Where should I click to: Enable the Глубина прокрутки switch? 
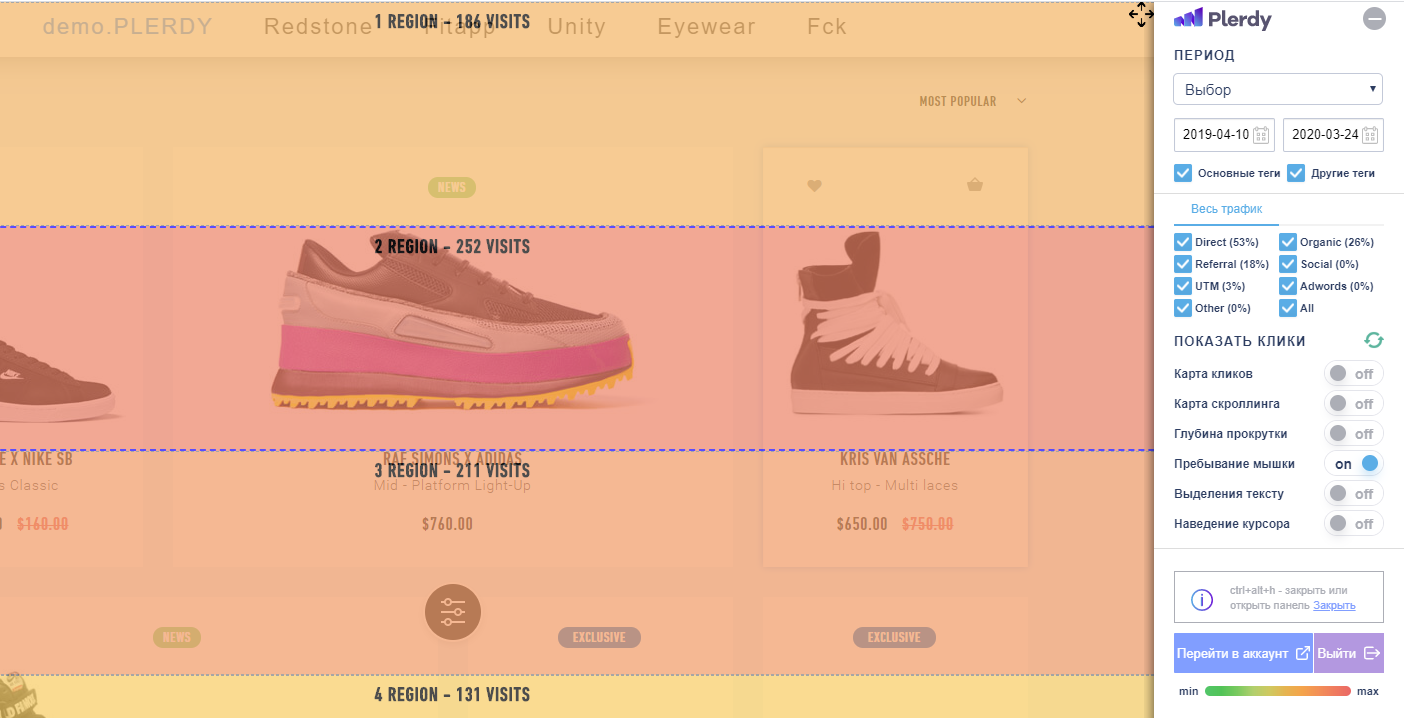[x=1353, y=434]
